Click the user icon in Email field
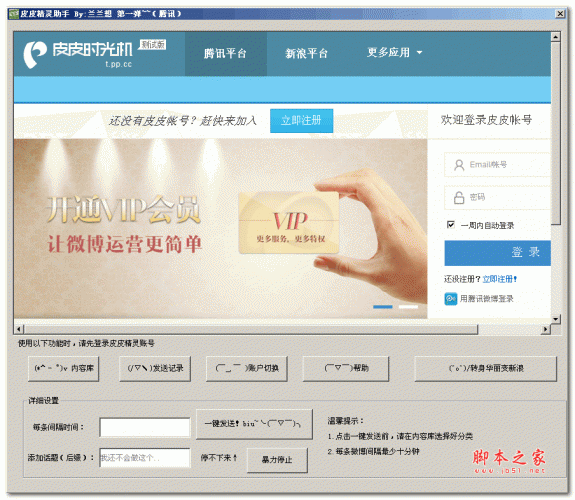This screenshot has width=575, height=500. click(459, 165)
